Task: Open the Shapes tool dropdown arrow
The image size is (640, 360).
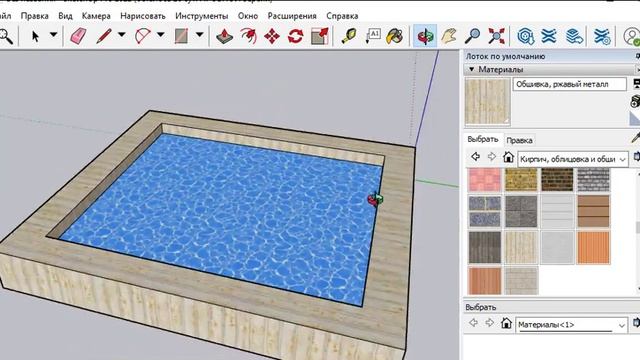Action: coord(200,35)
